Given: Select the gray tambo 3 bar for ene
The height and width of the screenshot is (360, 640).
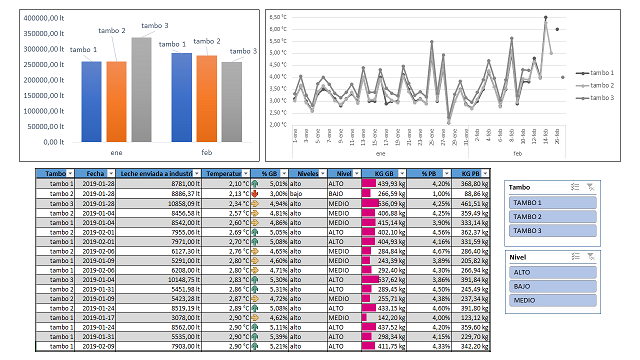Looking at the screenshot, I should point(141,90).
